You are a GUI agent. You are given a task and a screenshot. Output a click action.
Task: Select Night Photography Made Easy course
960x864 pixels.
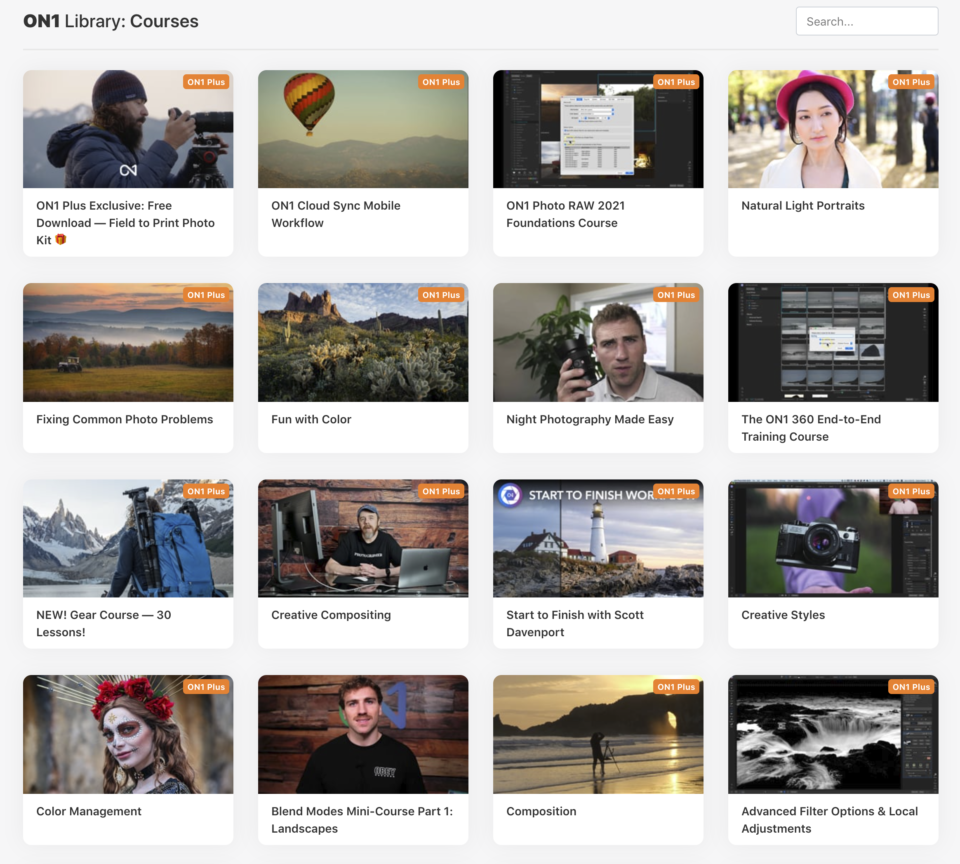click(x=589, y=420)
